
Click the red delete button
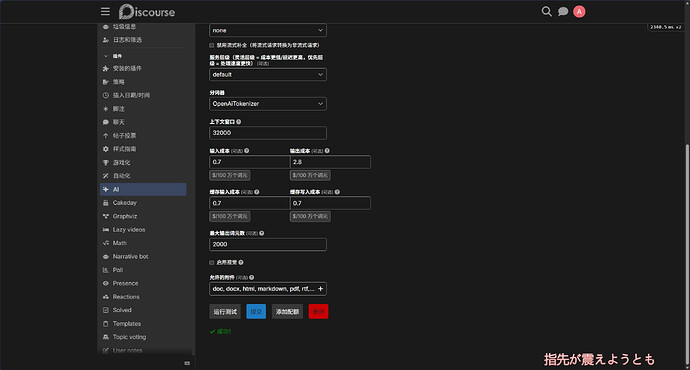tap(319, 311)
